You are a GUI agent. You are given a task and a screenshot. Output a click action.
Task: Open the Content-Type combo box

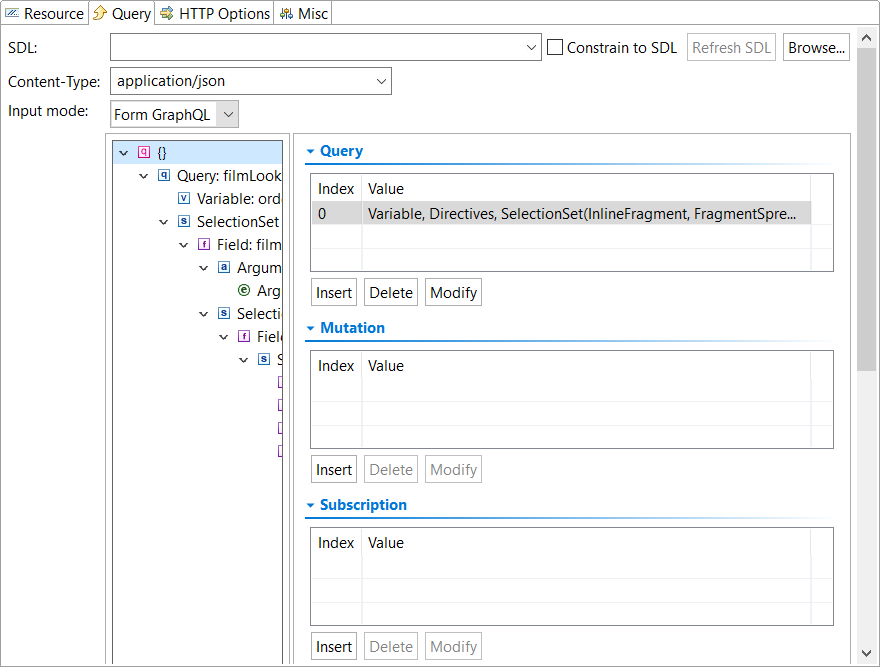251,81
